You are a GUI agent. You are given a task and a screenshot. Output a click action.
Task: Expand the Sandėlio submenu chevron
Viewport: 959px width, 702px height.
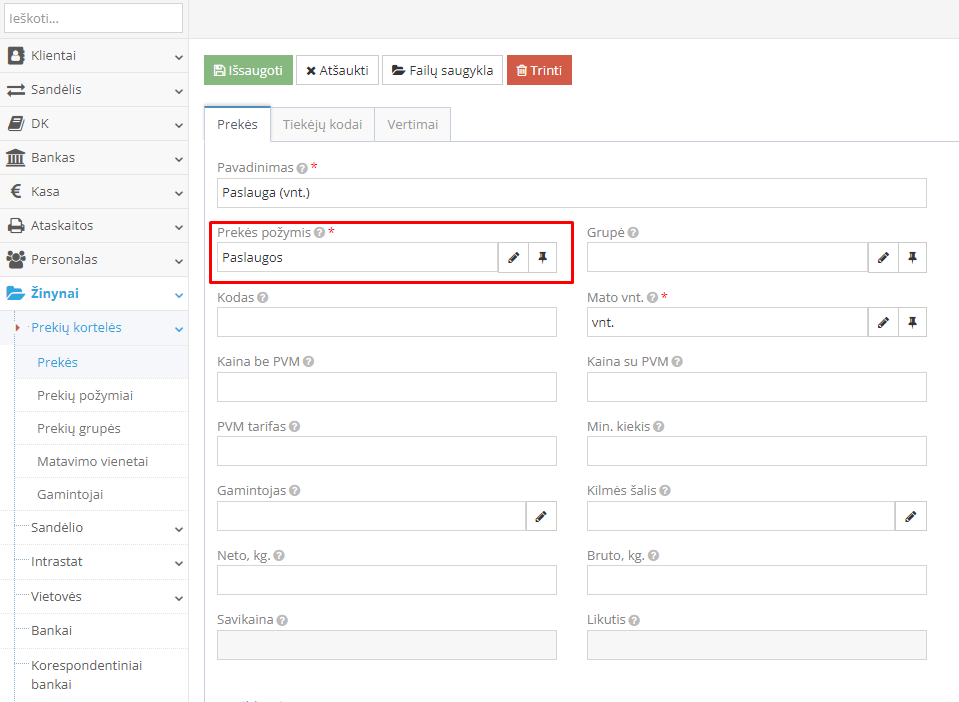coord(179,529)
